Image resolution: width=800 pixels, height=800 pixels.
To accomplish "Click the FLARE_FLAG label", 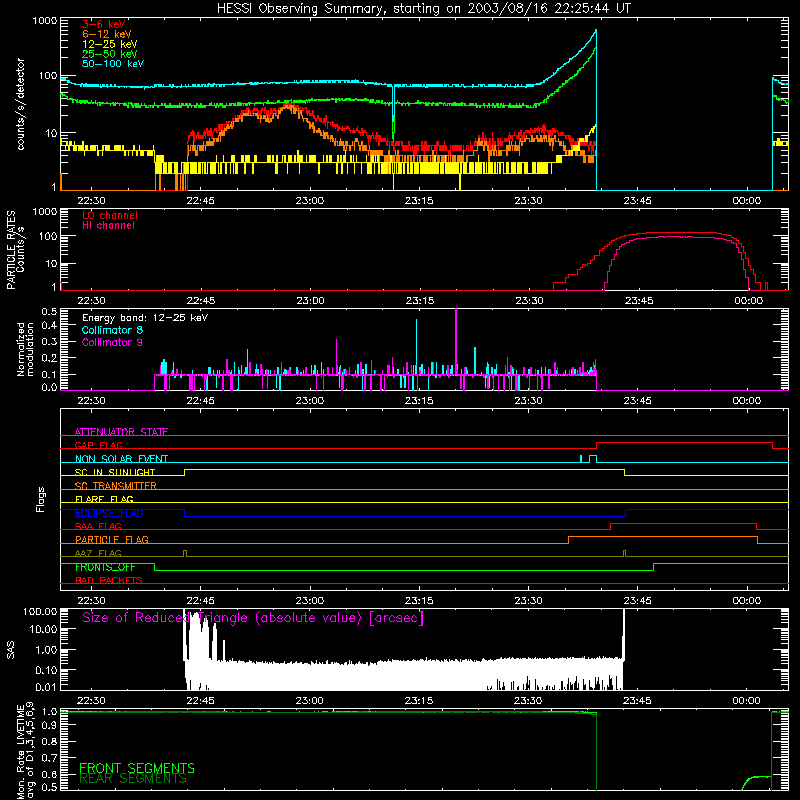I will (104, 499).
